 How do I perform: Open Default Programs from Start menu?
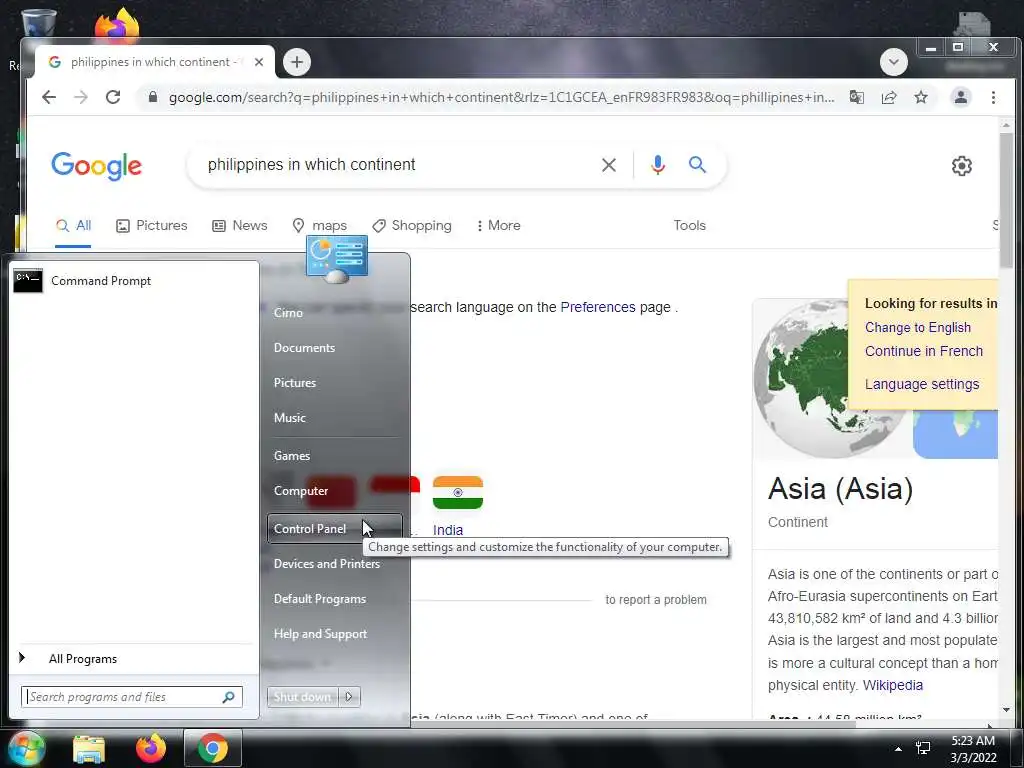[x=335, y=599]
